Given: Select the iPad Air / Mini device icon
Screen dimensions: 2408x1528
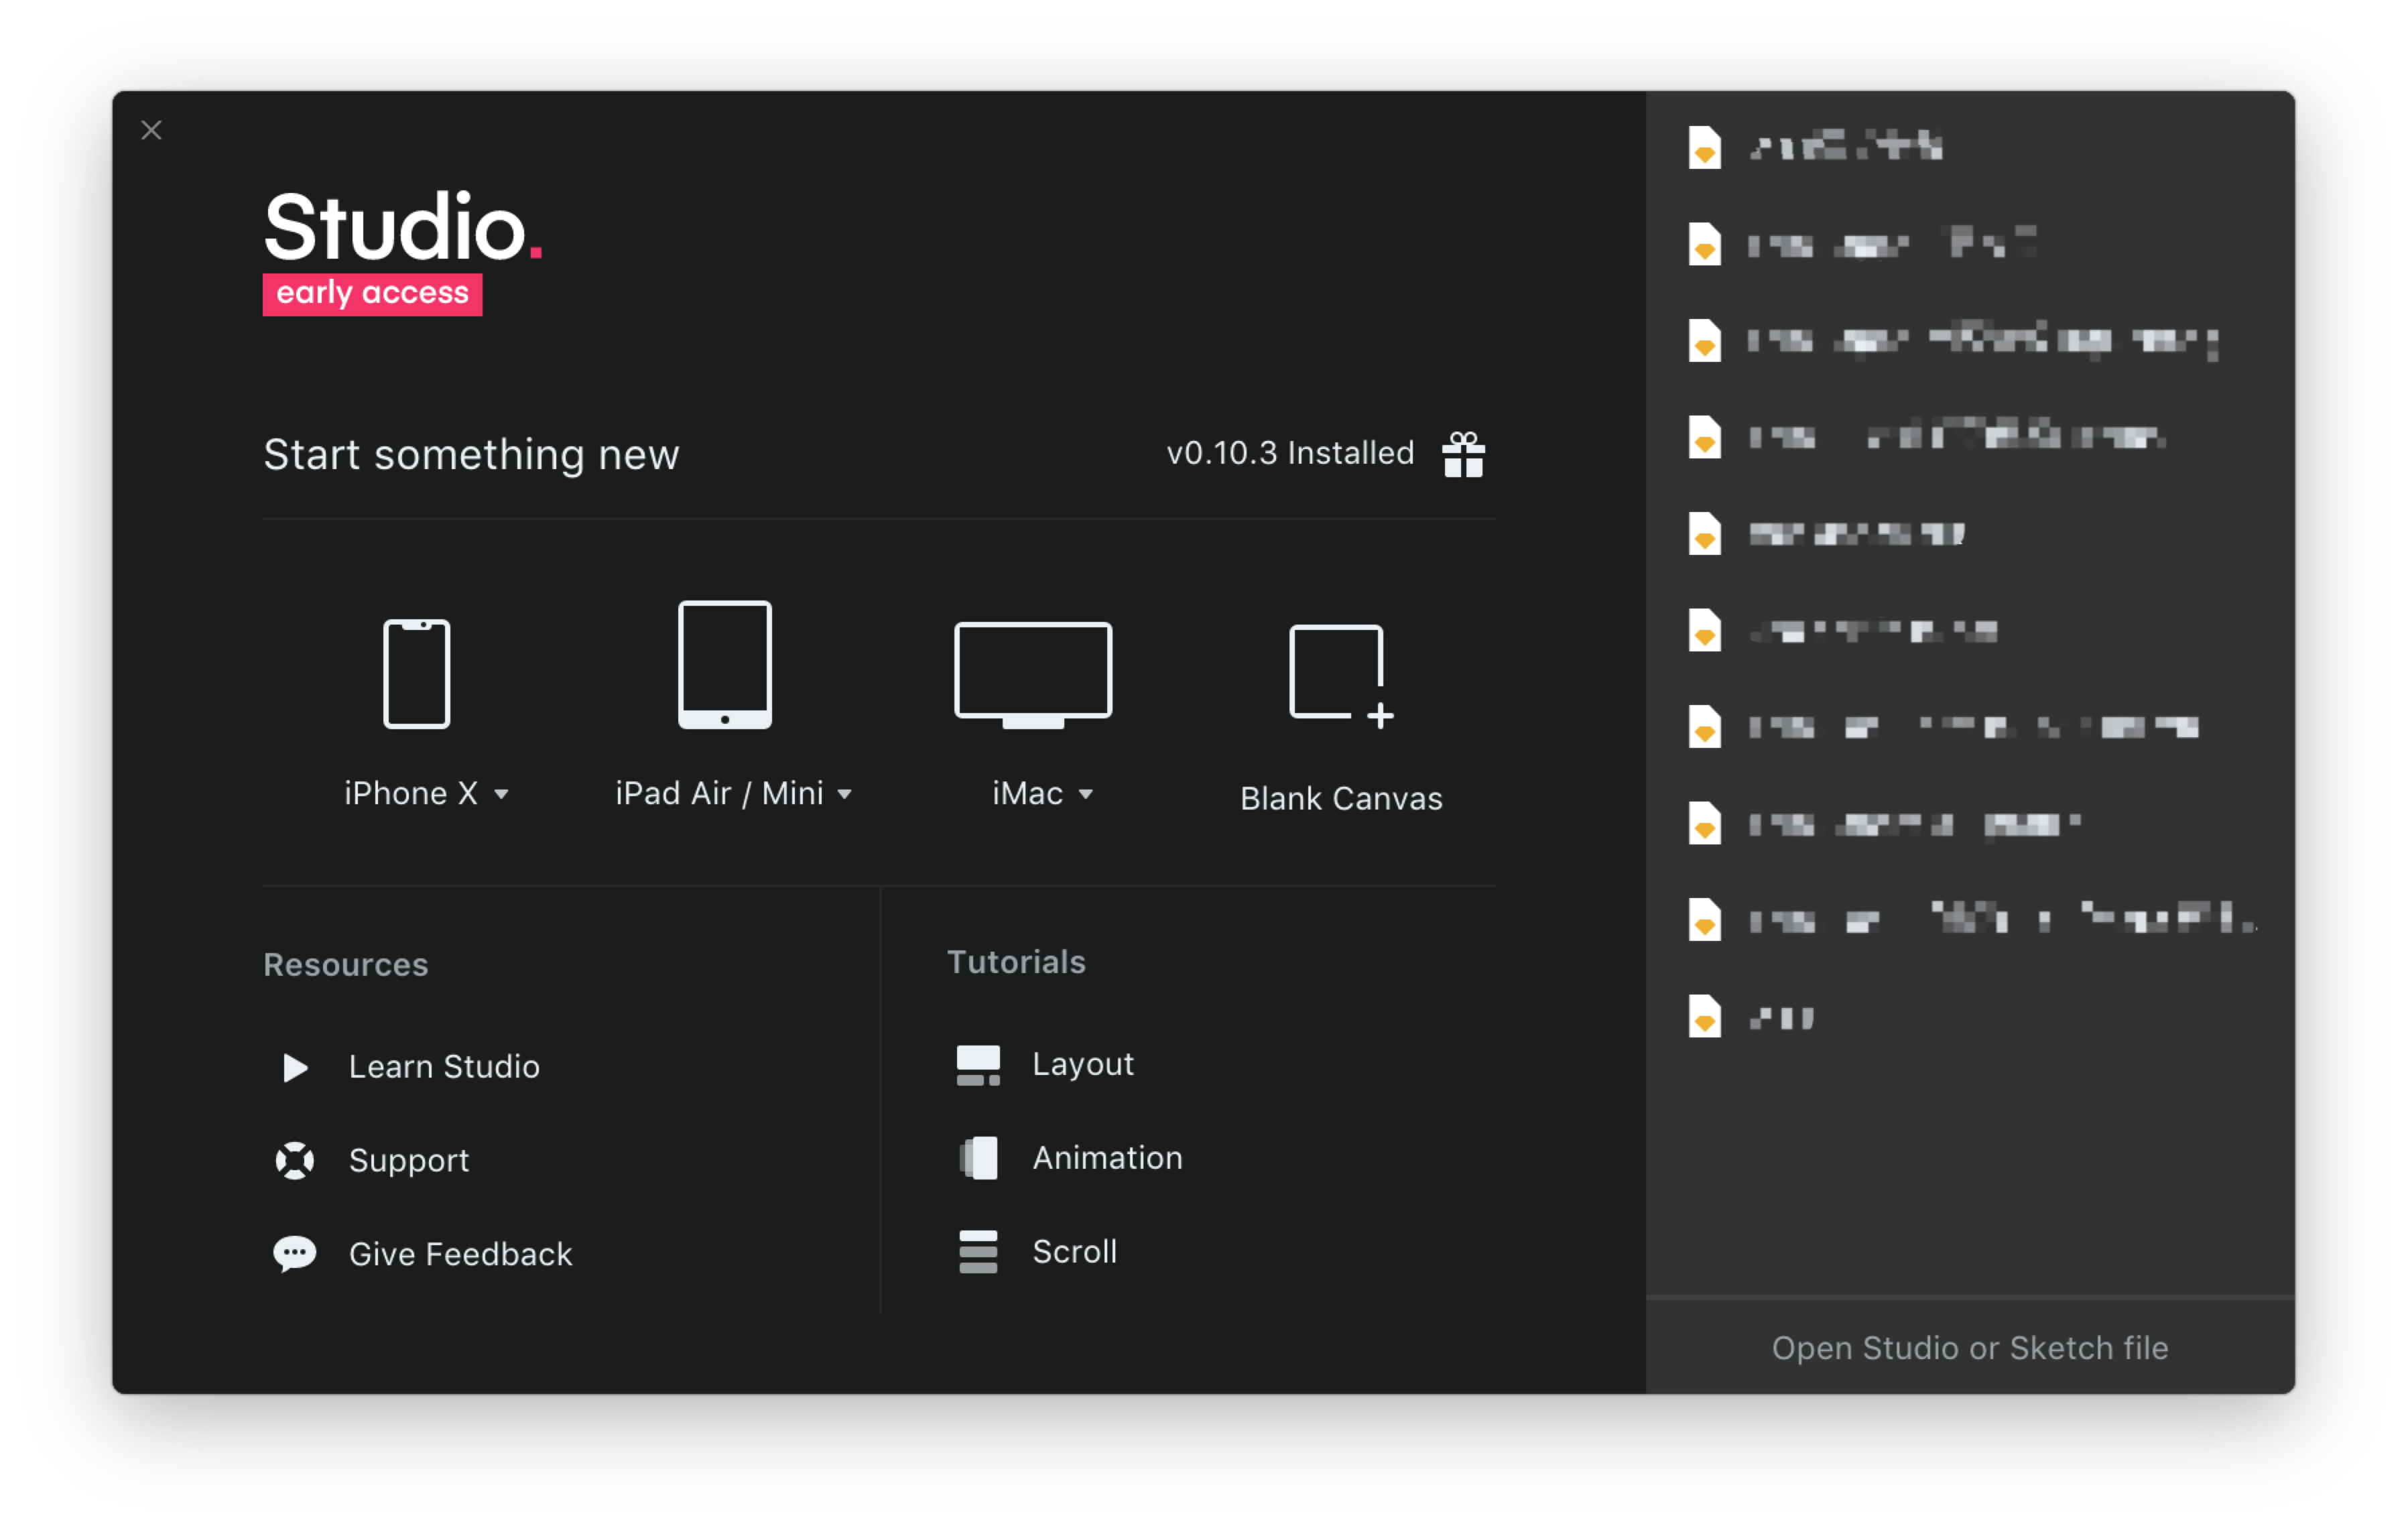Looking at the screenshot, I should (x=724, y=665).
